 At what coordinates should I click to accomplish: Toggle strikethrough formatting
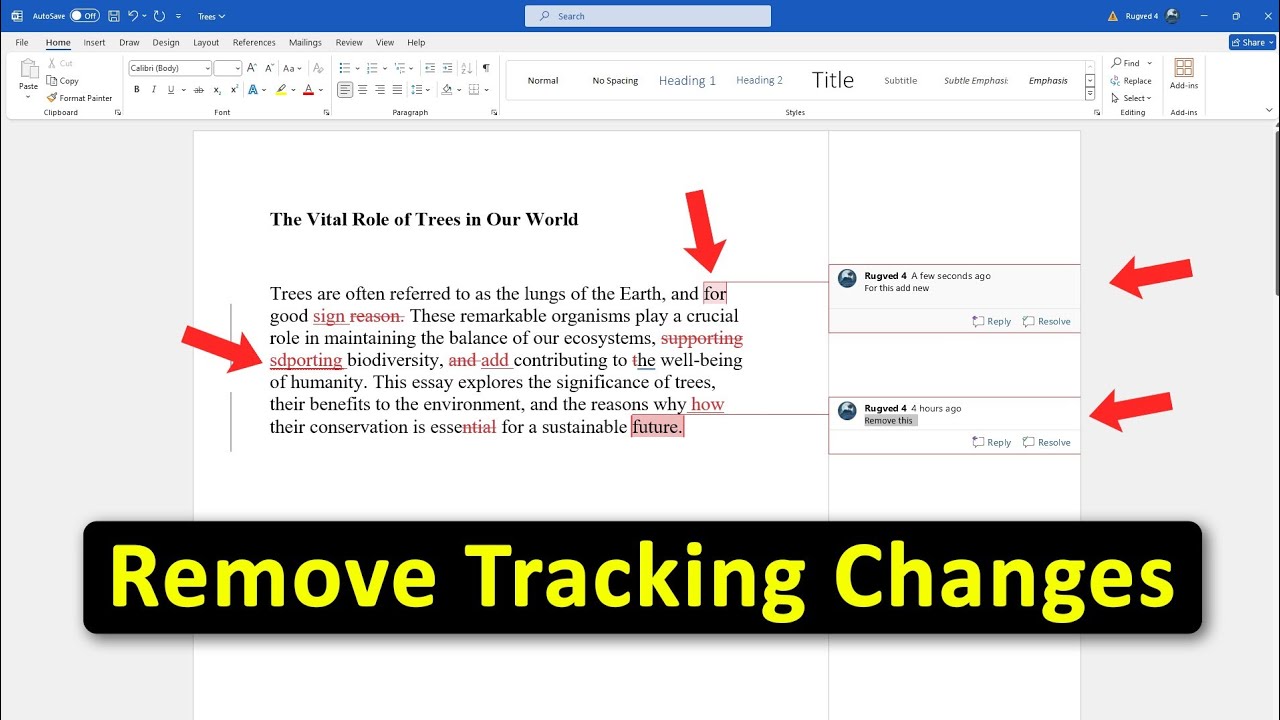click(199, 90)
